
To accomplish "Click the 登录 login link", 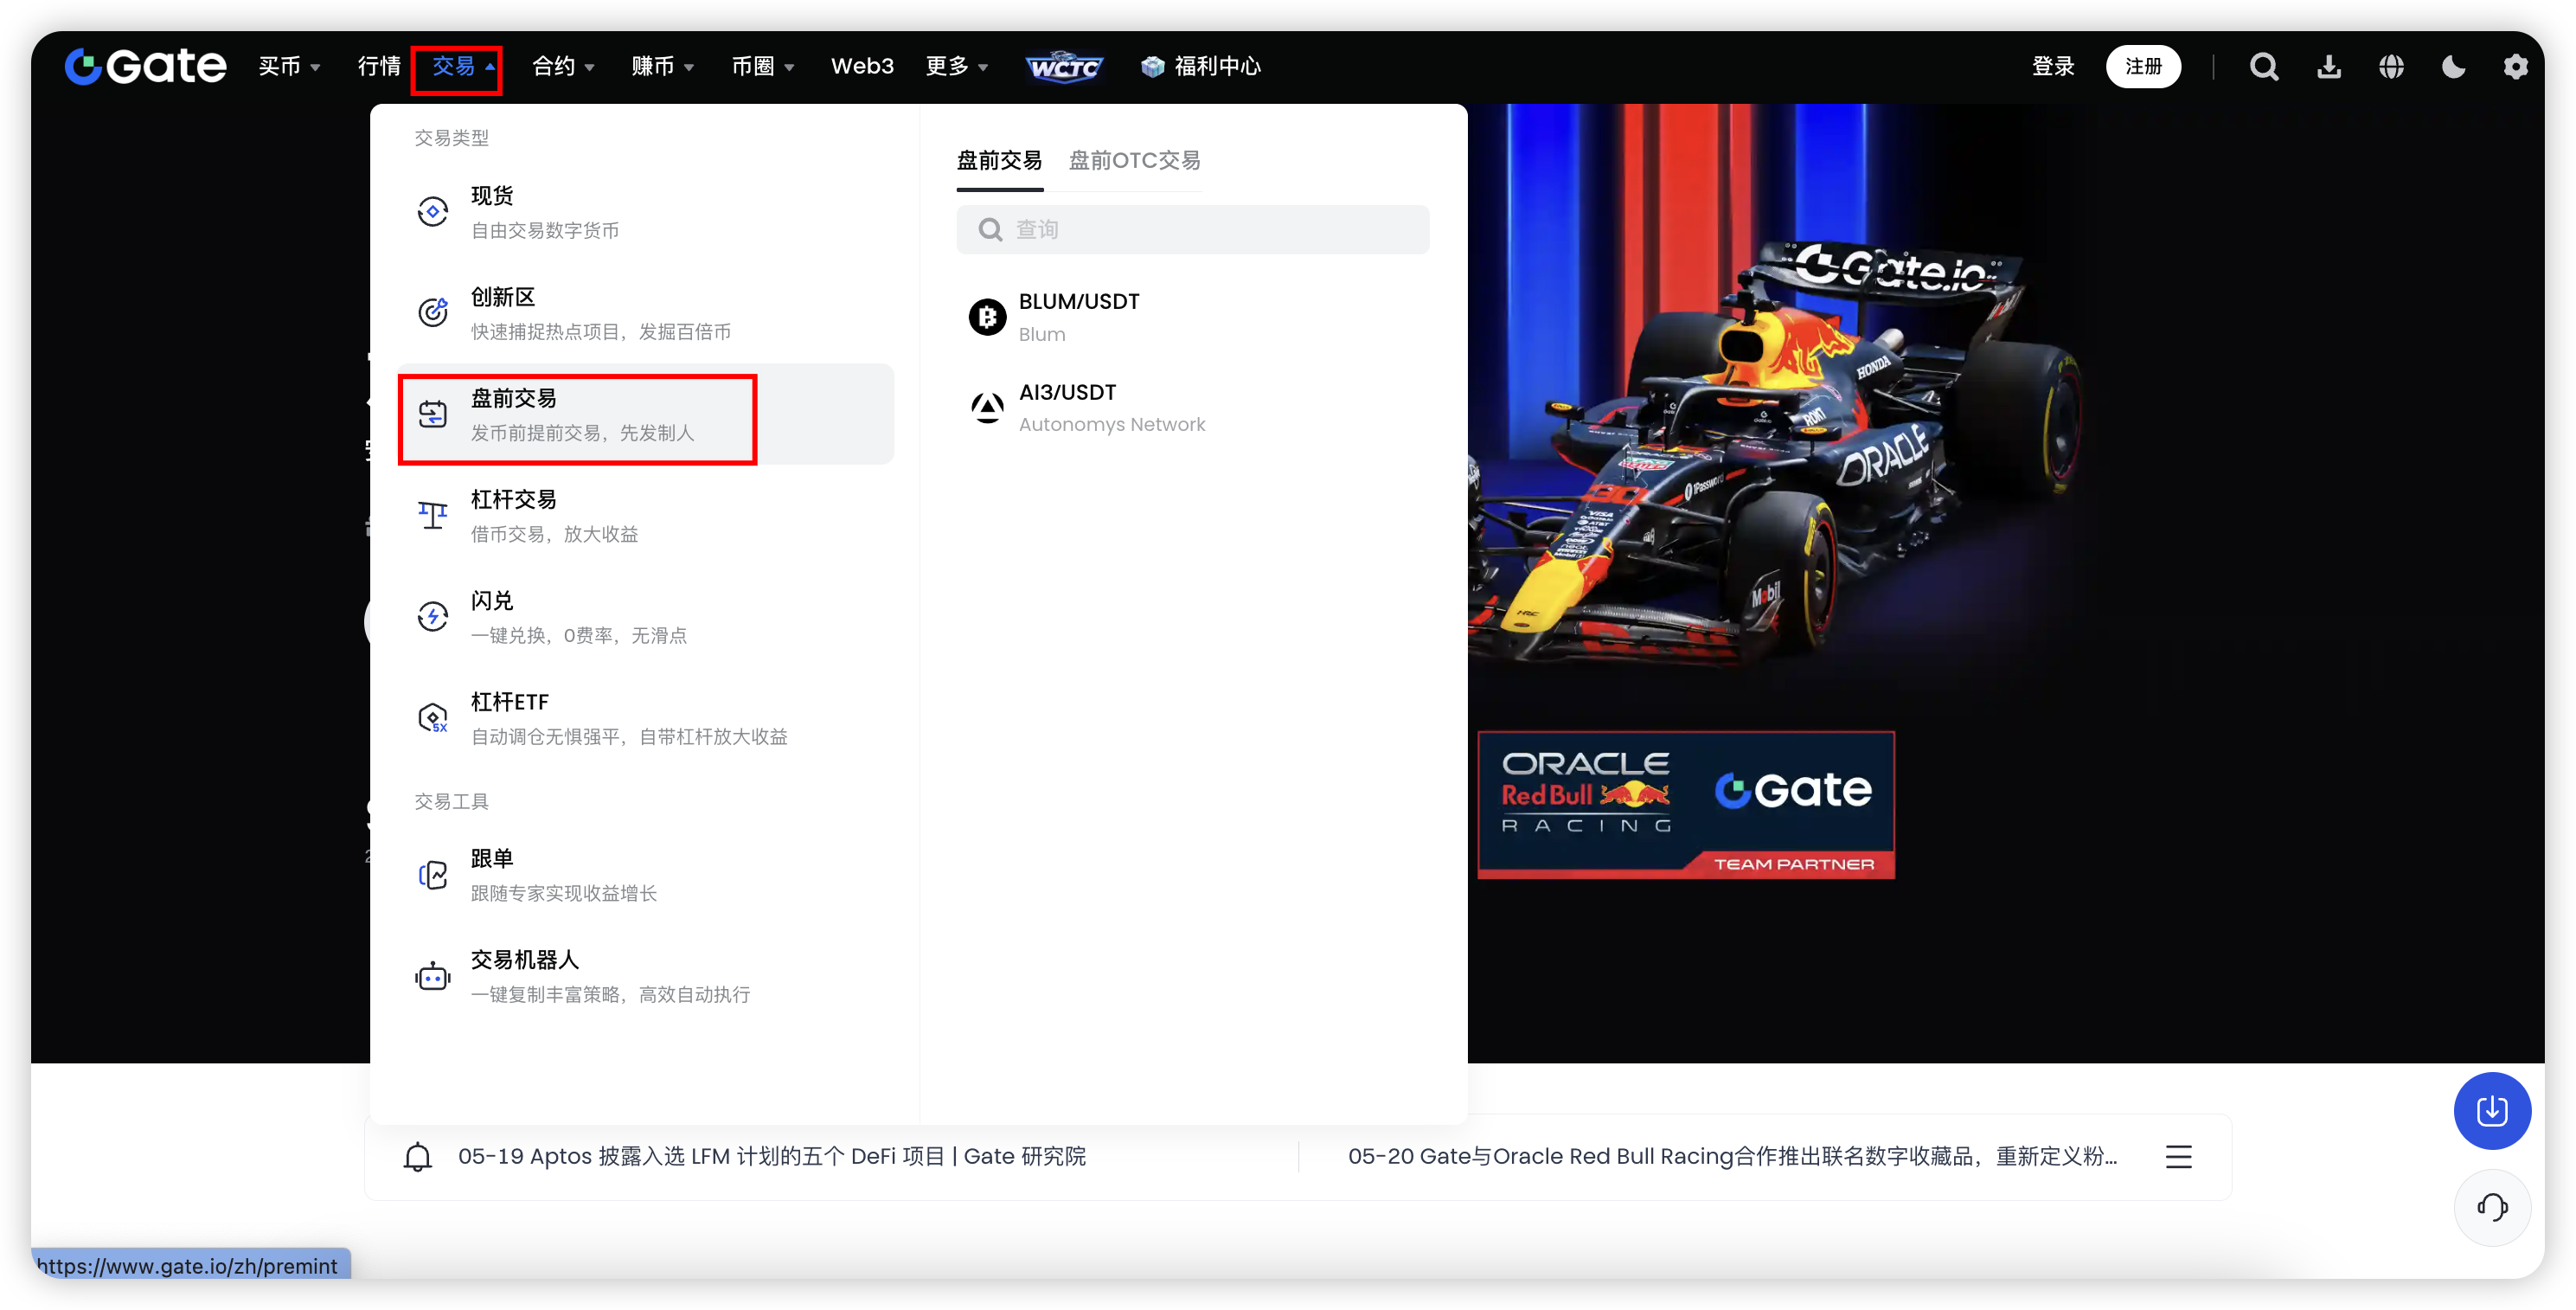I will [x=2053, y=67].
